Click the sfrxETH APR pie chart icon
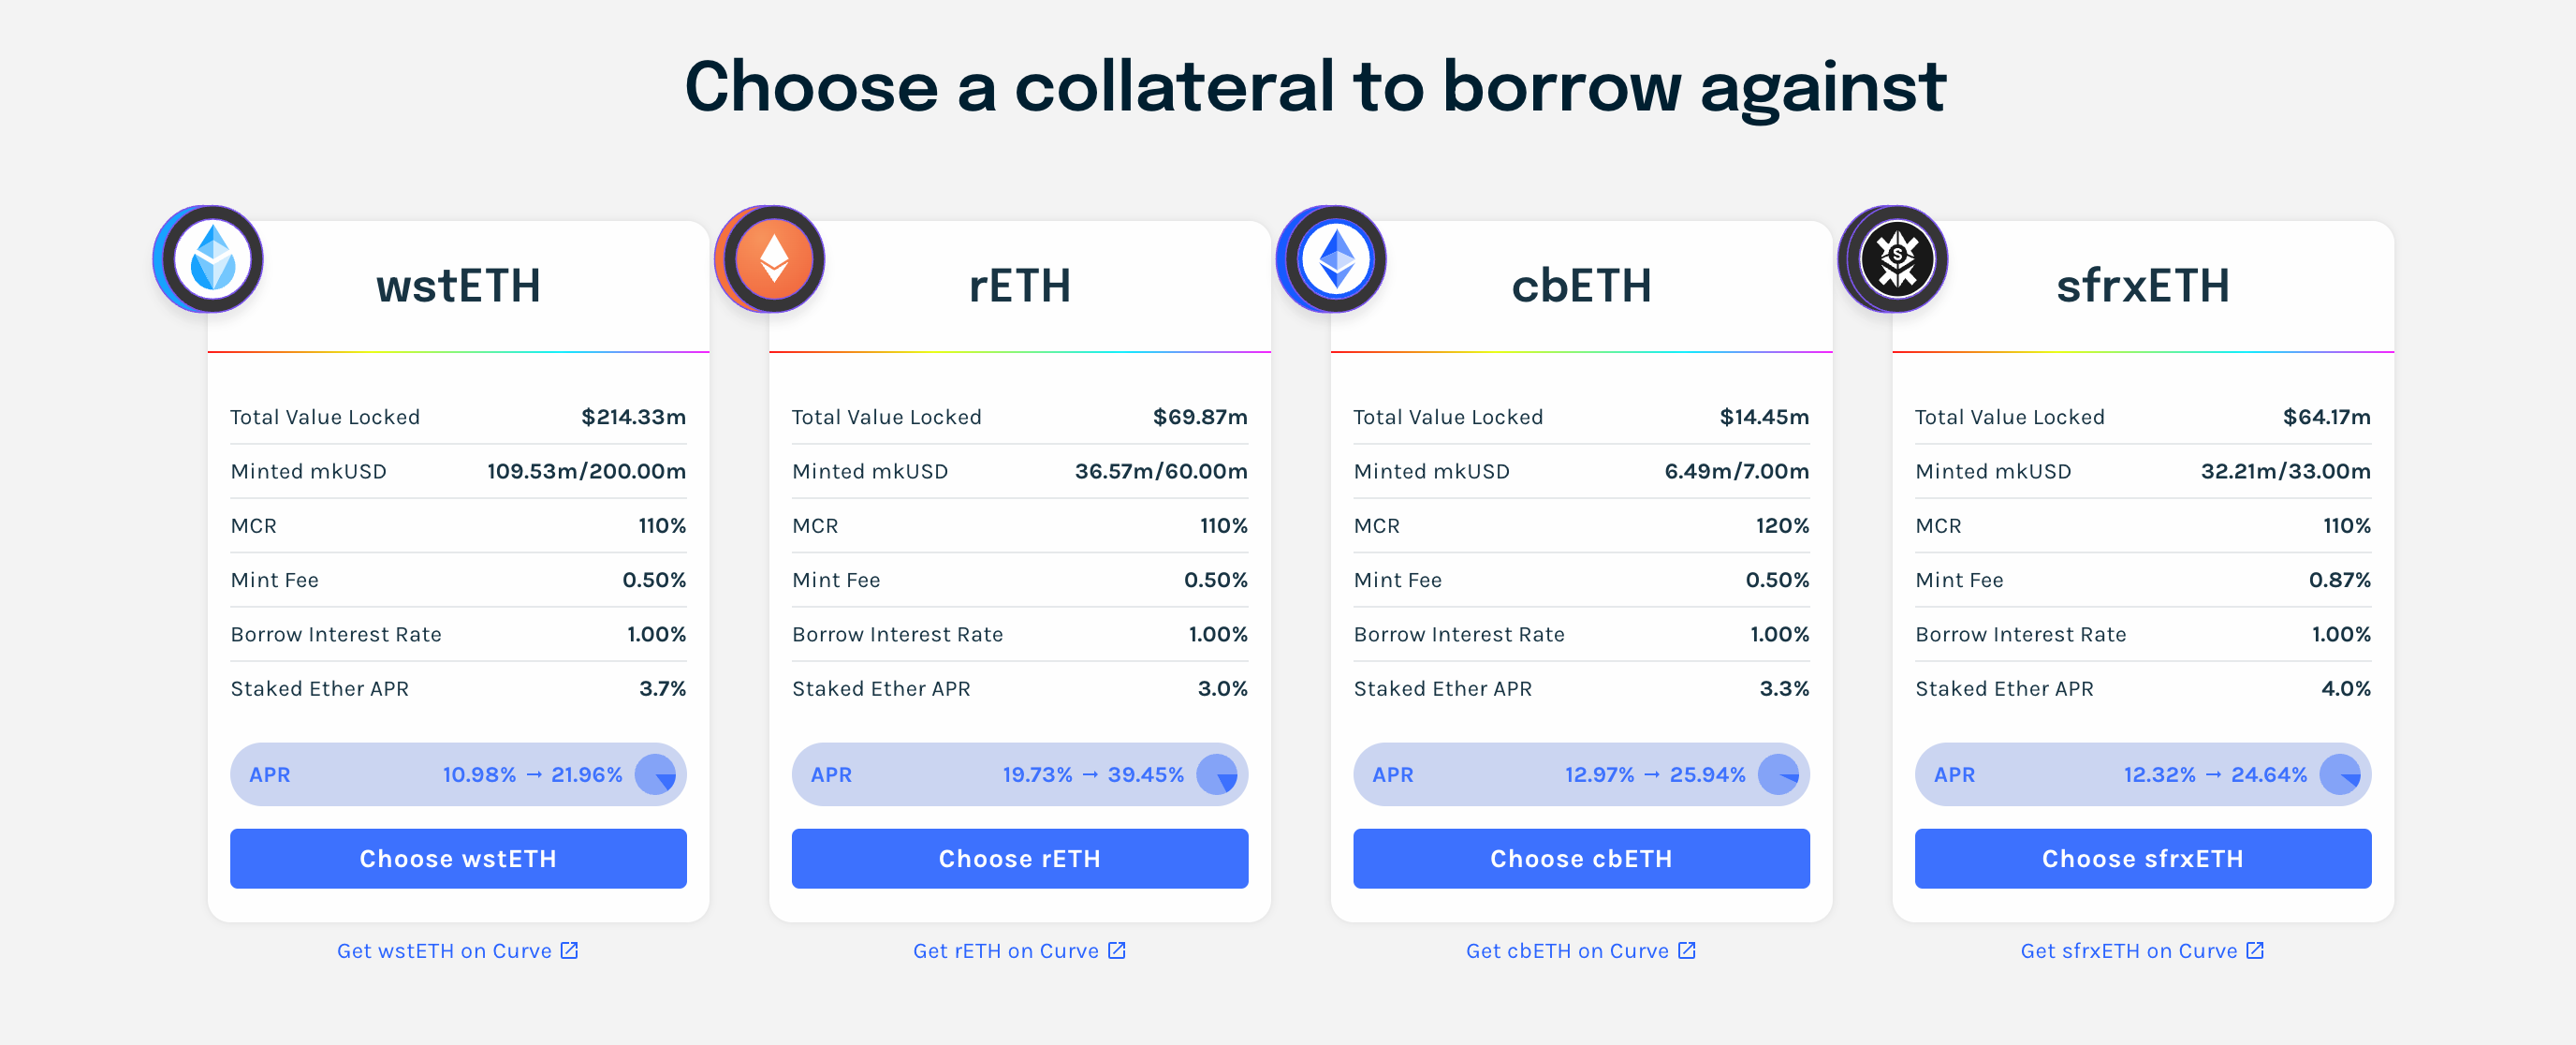 tap(2340, 774)
